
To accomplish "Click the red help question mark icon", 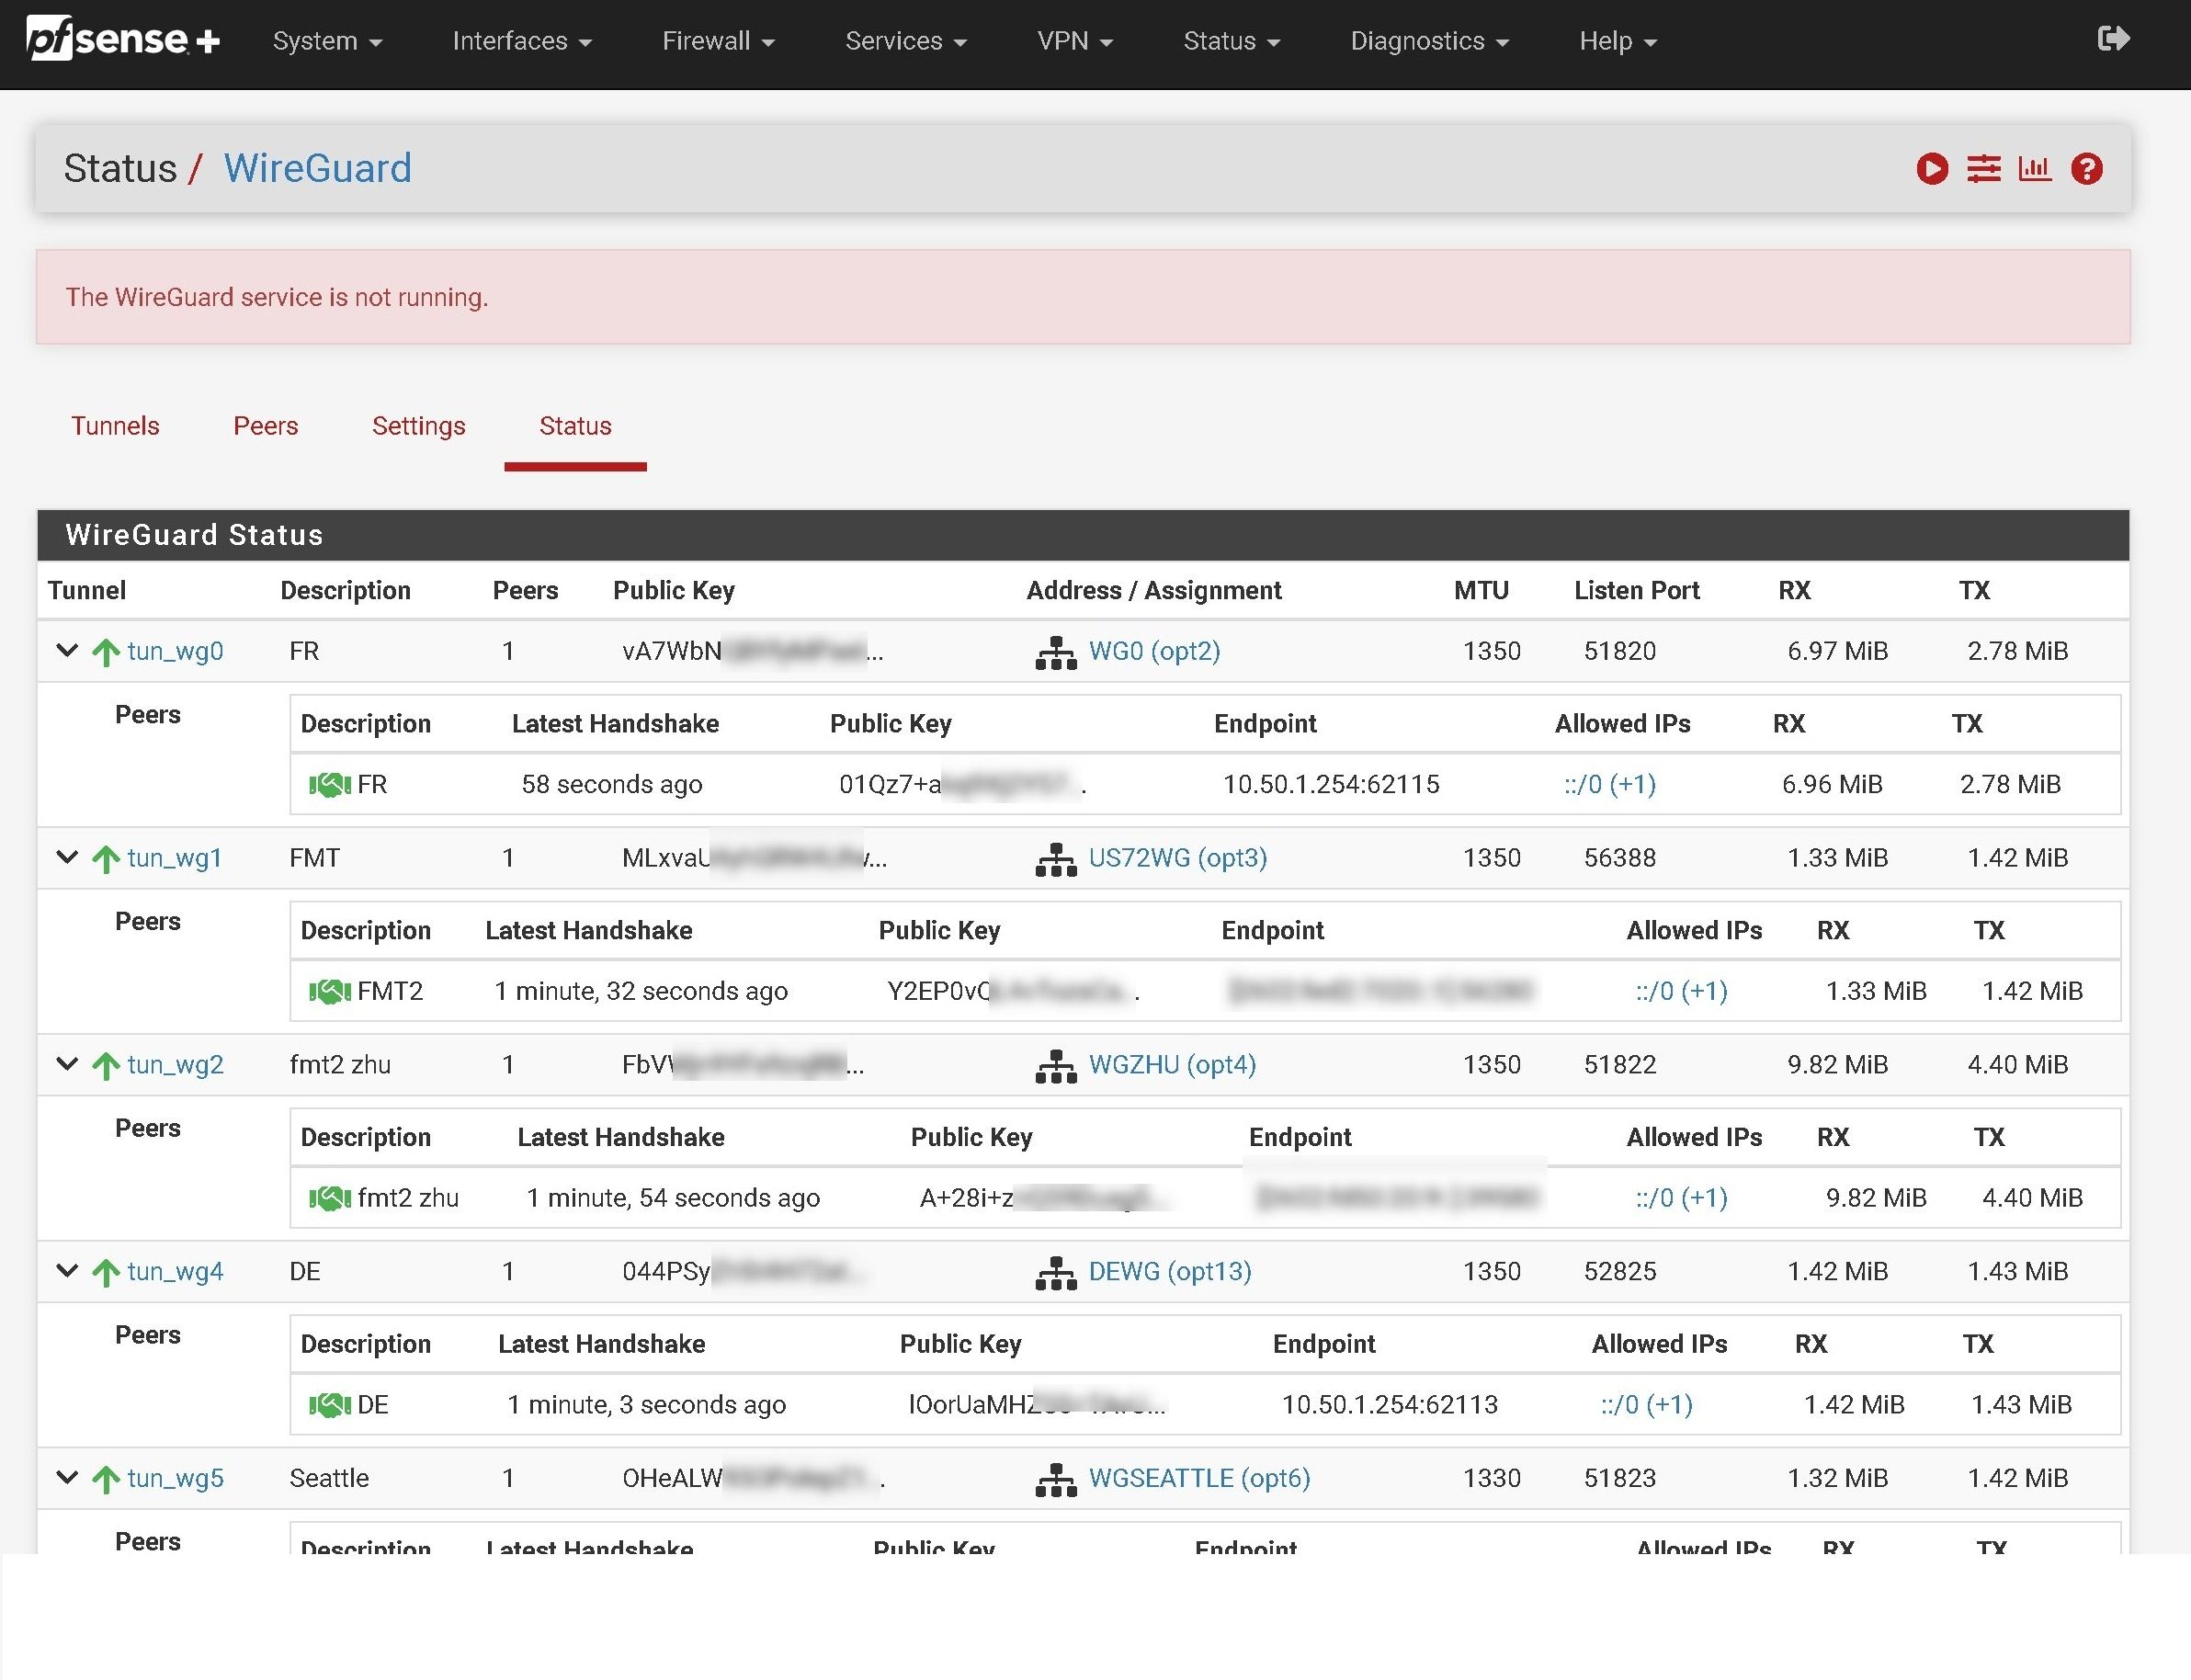I will click(2086, 169).
